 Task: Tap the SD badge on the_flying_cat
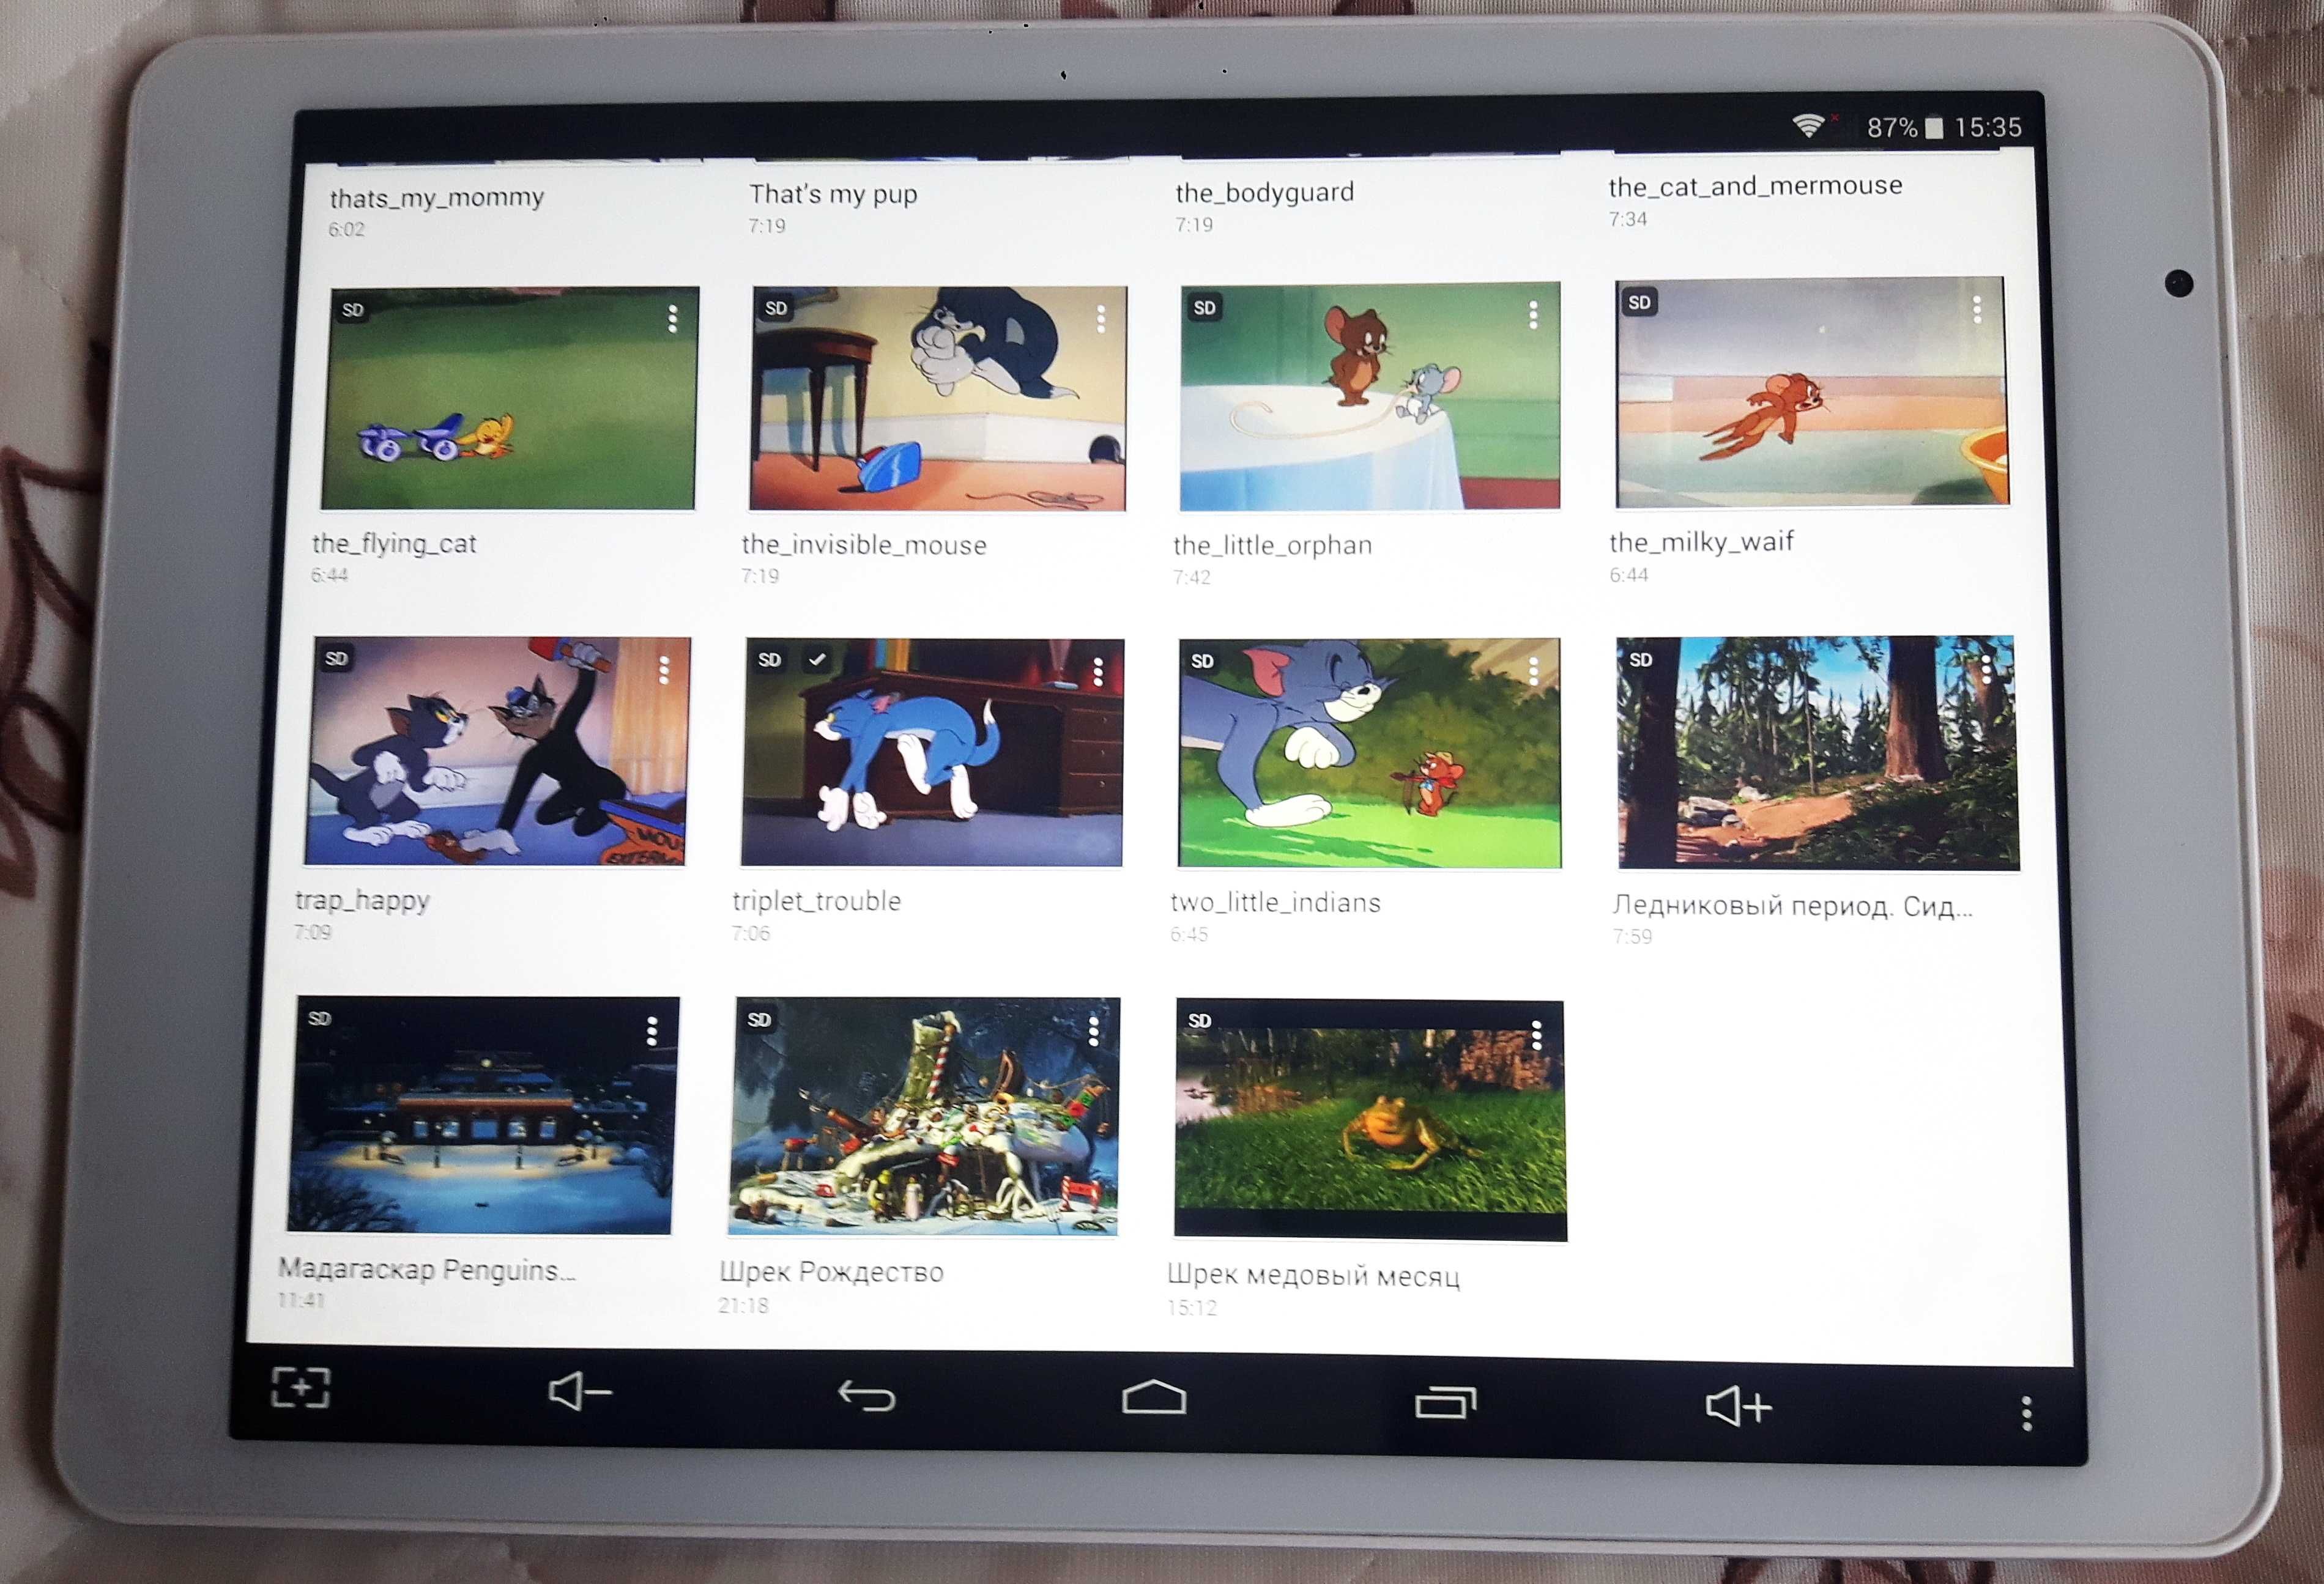(x=353, y=310)
